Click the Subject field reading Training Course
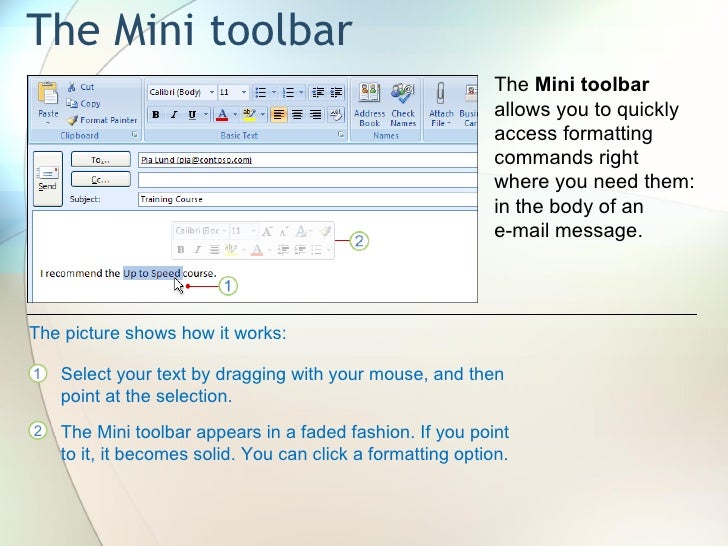The image size is (728, 546). (x=308, y=199)
